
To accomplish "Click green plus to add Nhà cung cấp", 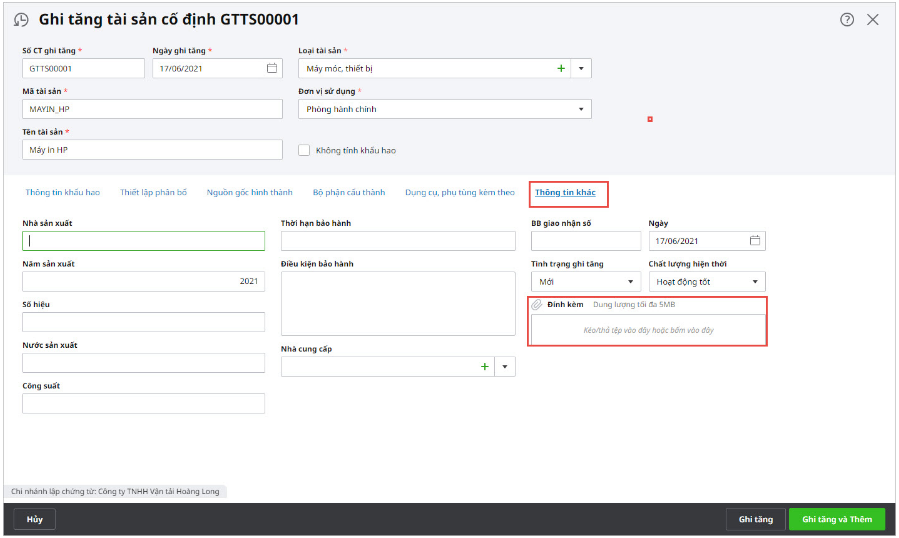I will click(x=485, y=367).
